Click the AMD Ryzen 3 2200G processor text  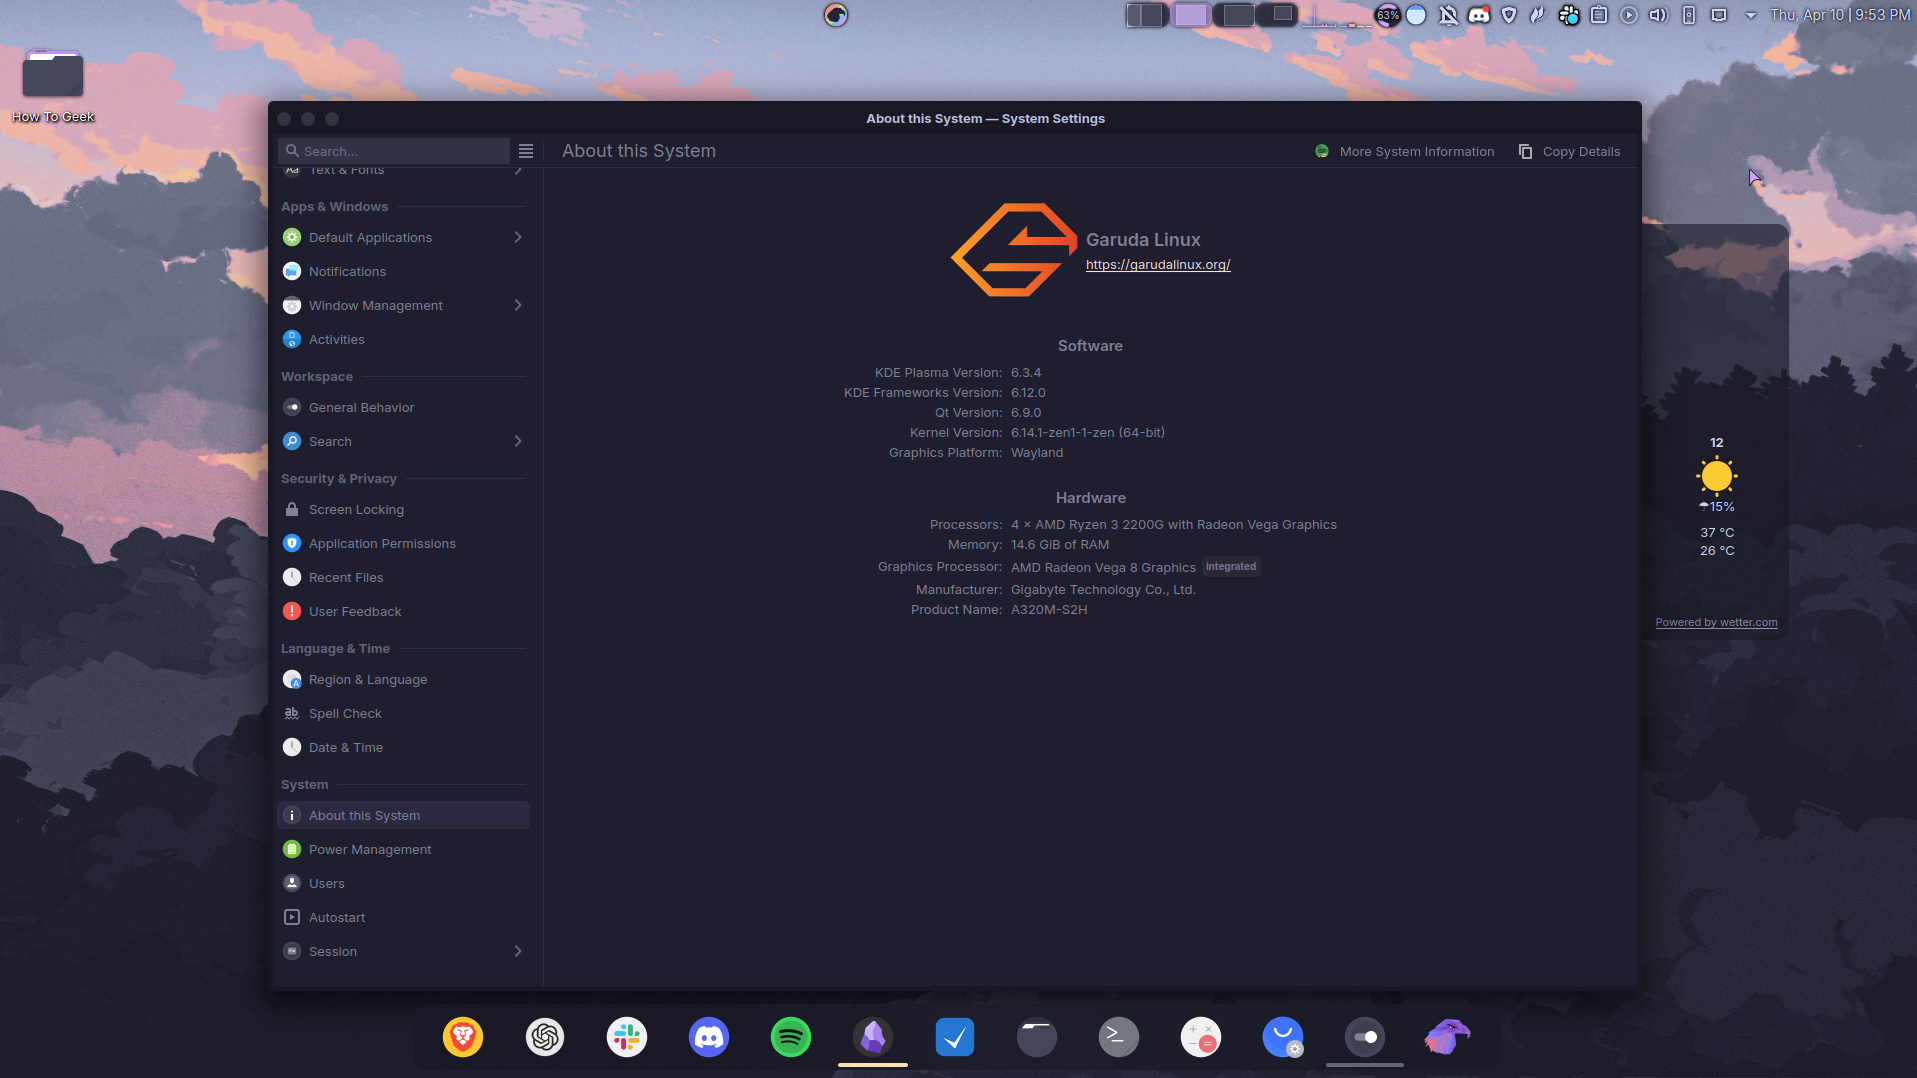point(1174,525)
